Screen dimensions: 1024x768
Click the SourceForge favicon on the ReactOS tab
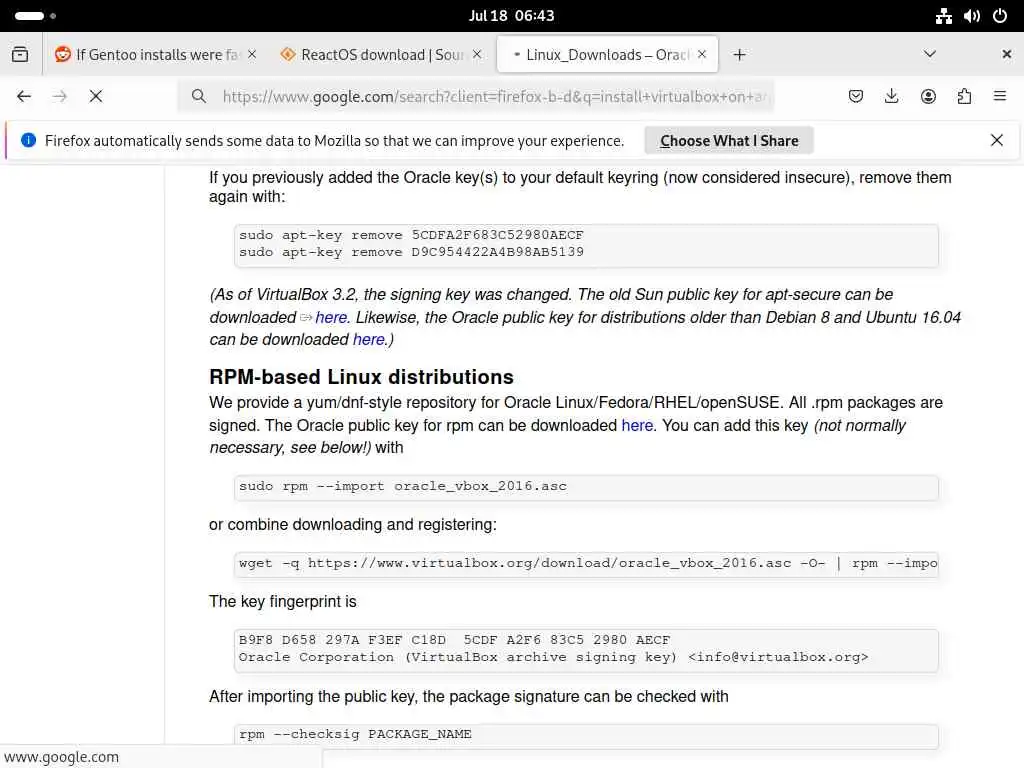pos(287,54)
